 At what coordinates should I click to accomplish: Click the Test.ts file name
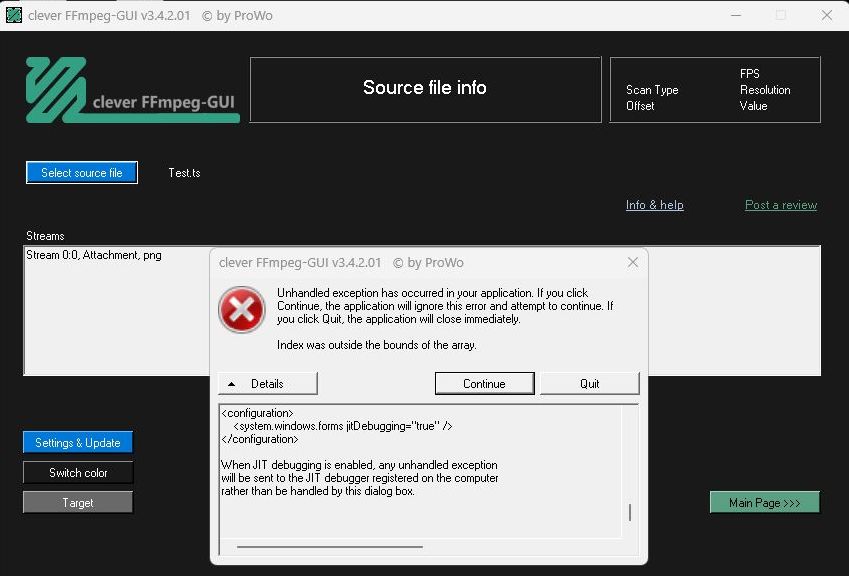(185, 173)
